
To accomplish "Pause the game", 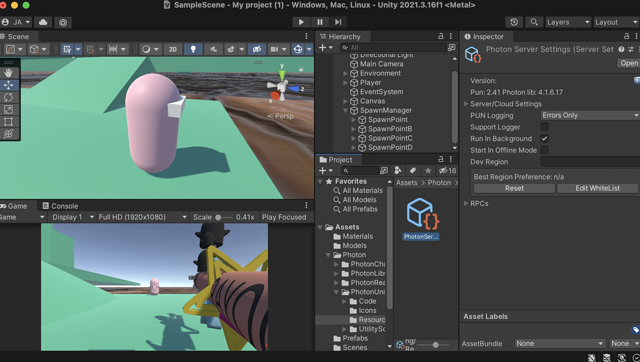I will point(320,22).
